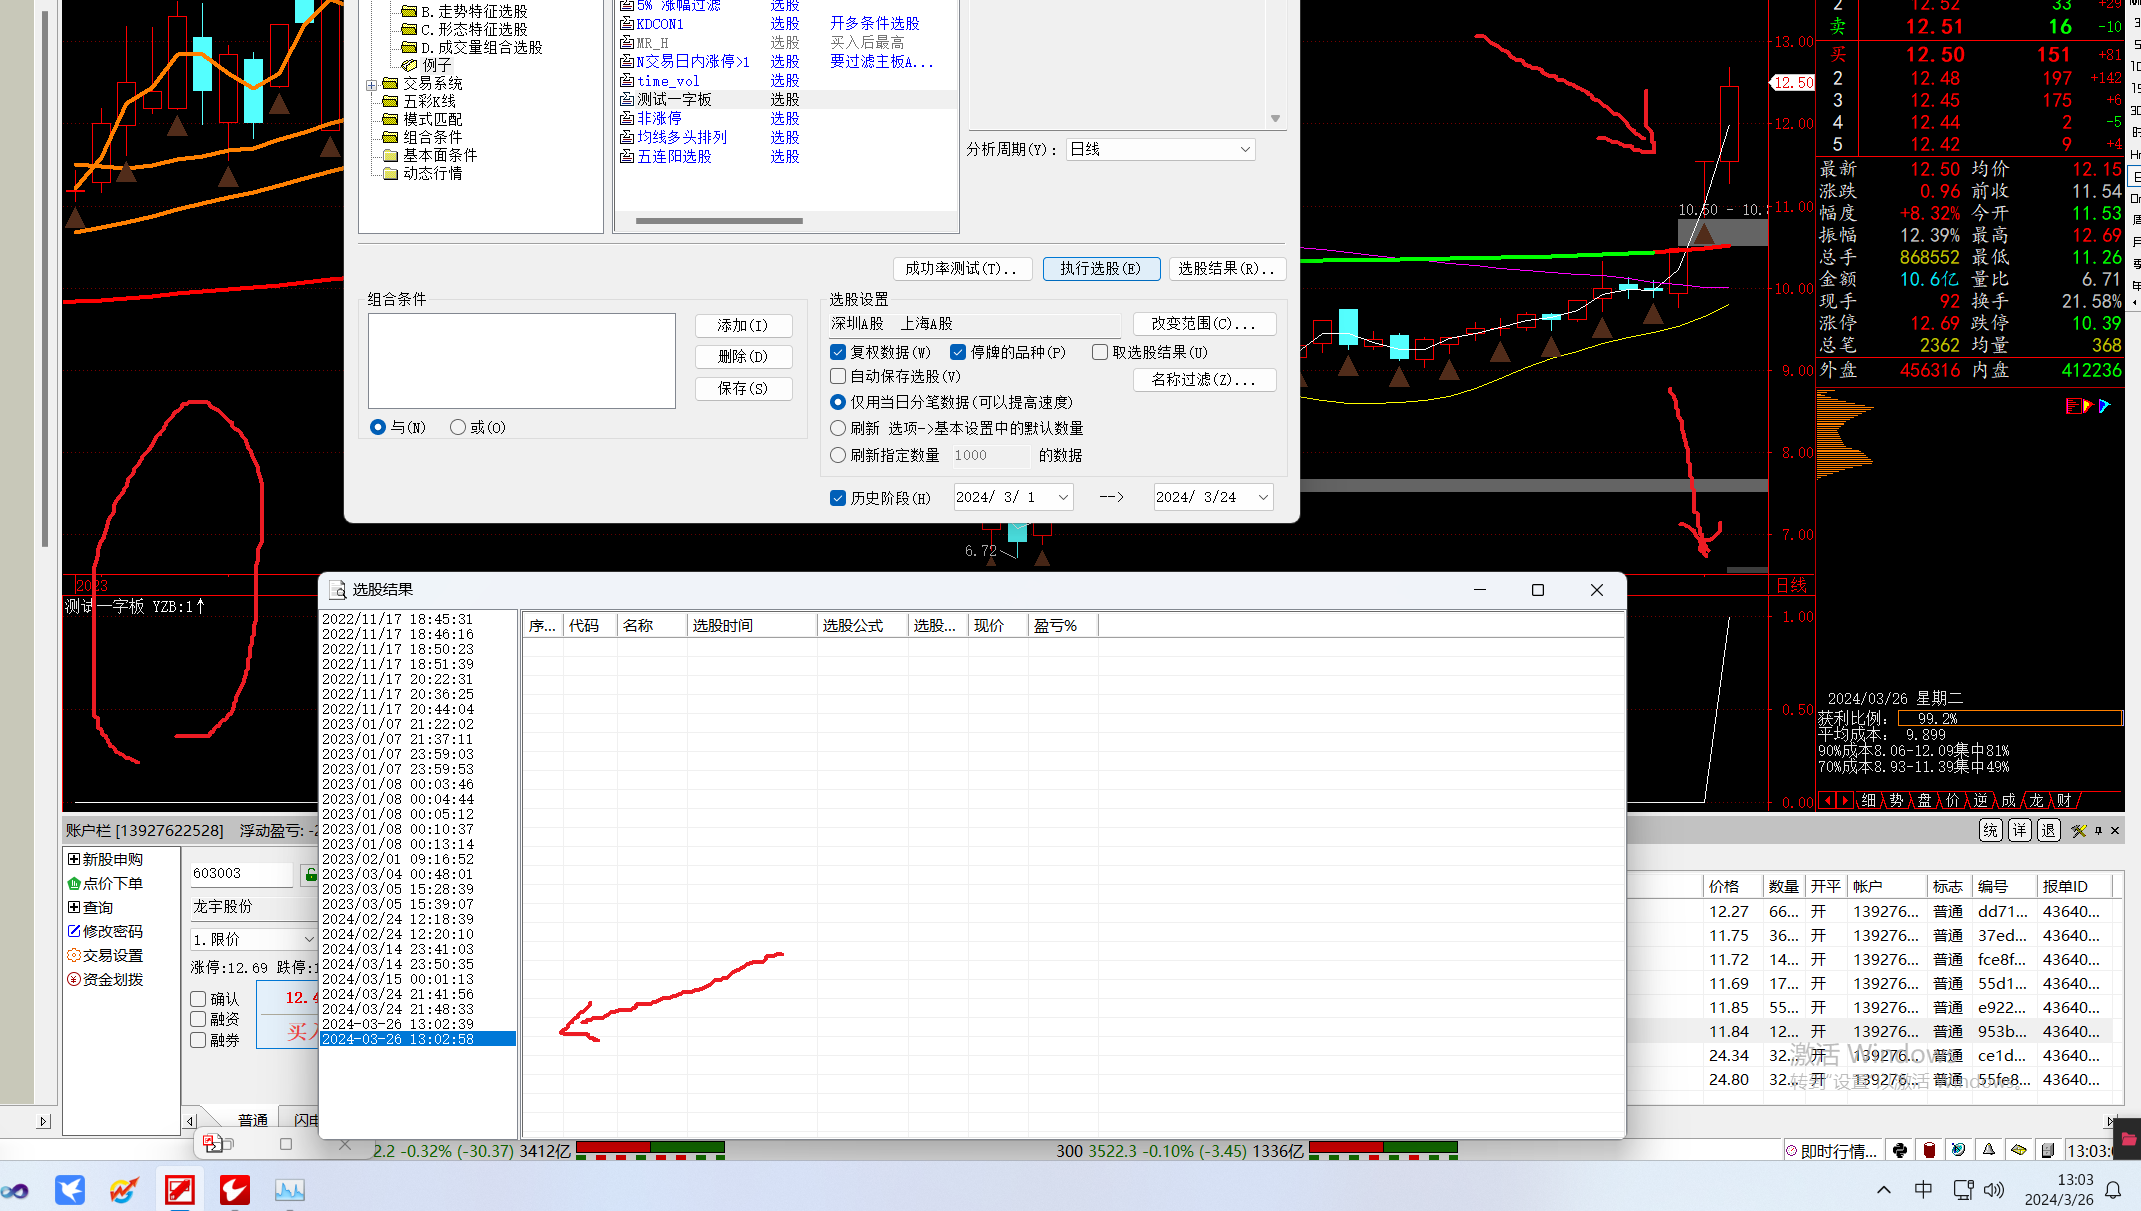2141x1211 pixels.
Task: Click the 选股结果 window title icon
Action: click(x=337, y=590)
